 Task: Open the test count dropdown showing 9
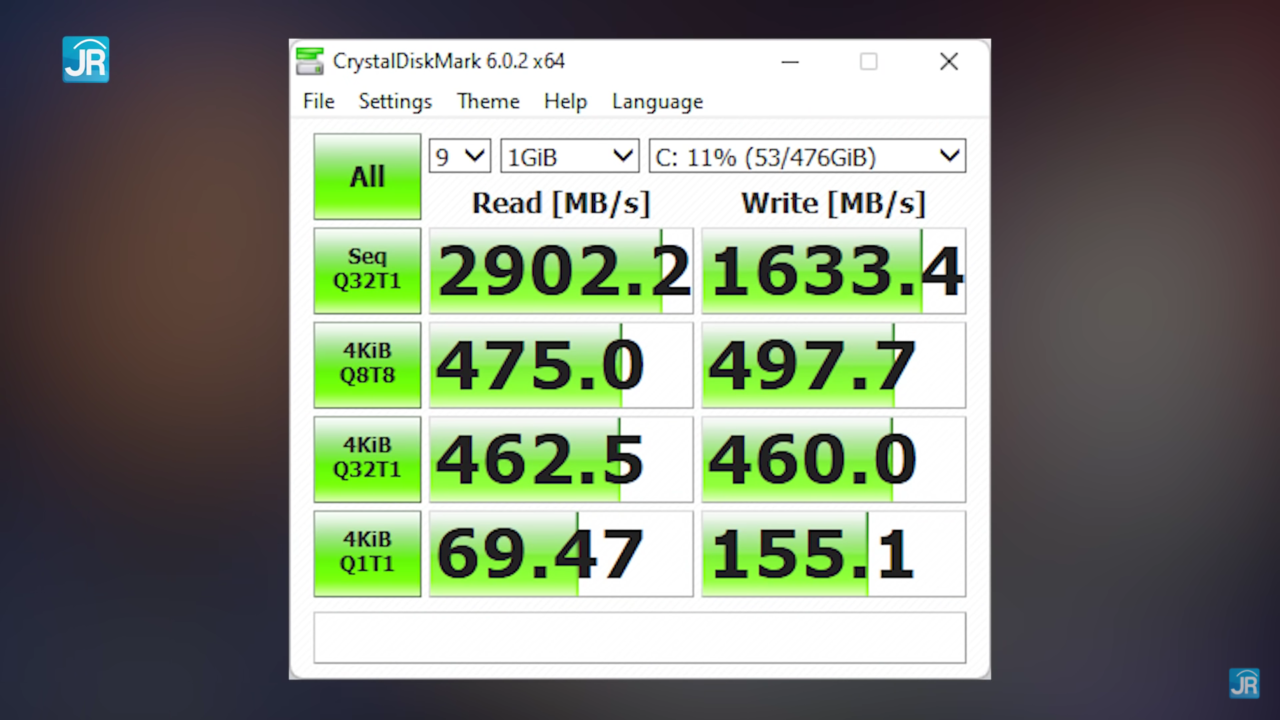459,156
